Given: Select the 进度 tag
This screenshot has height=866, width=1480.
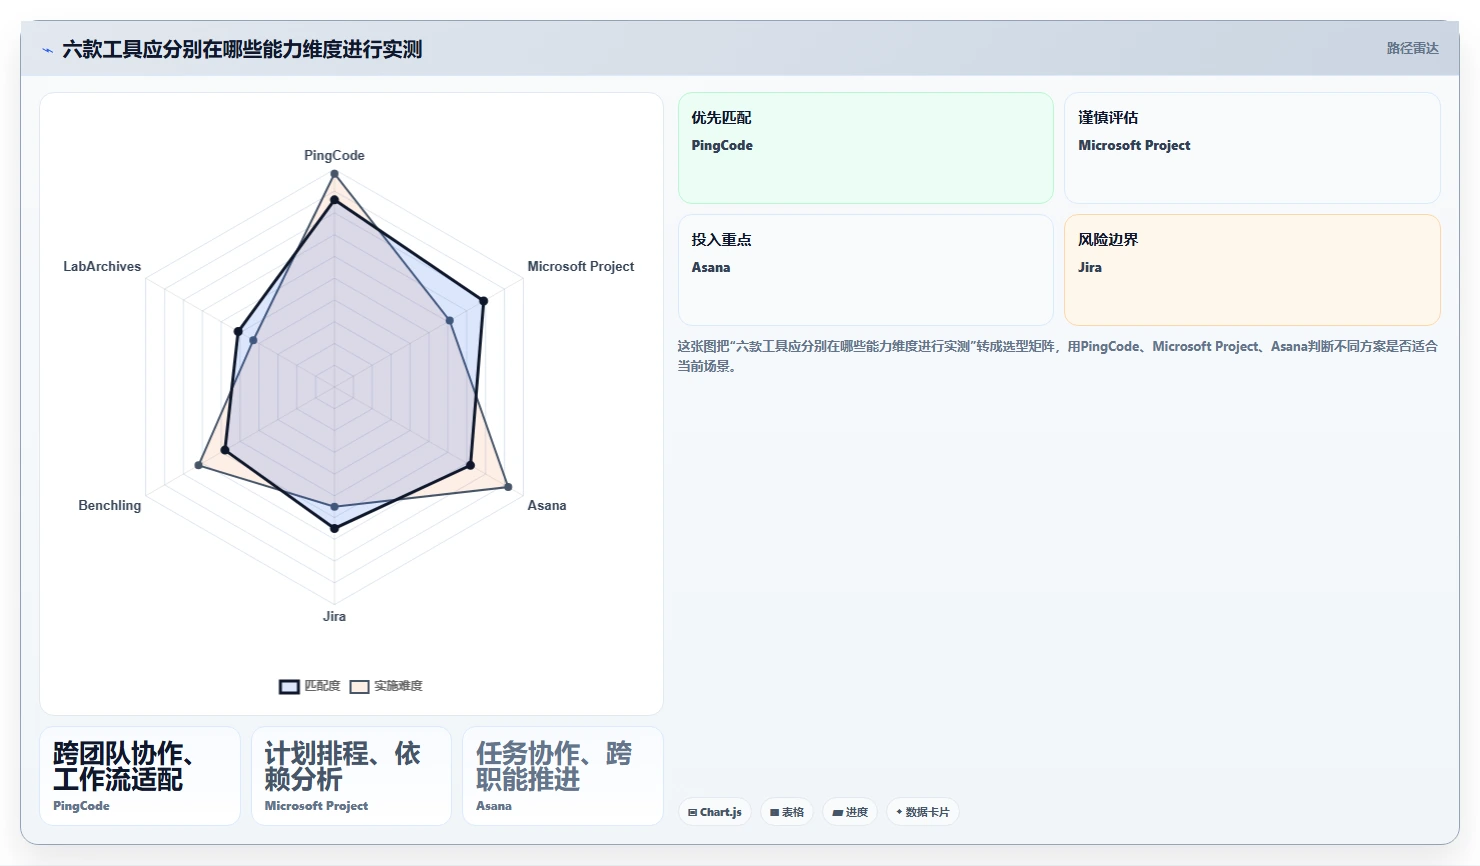Looking at the screenshot, I should point(850,812).
